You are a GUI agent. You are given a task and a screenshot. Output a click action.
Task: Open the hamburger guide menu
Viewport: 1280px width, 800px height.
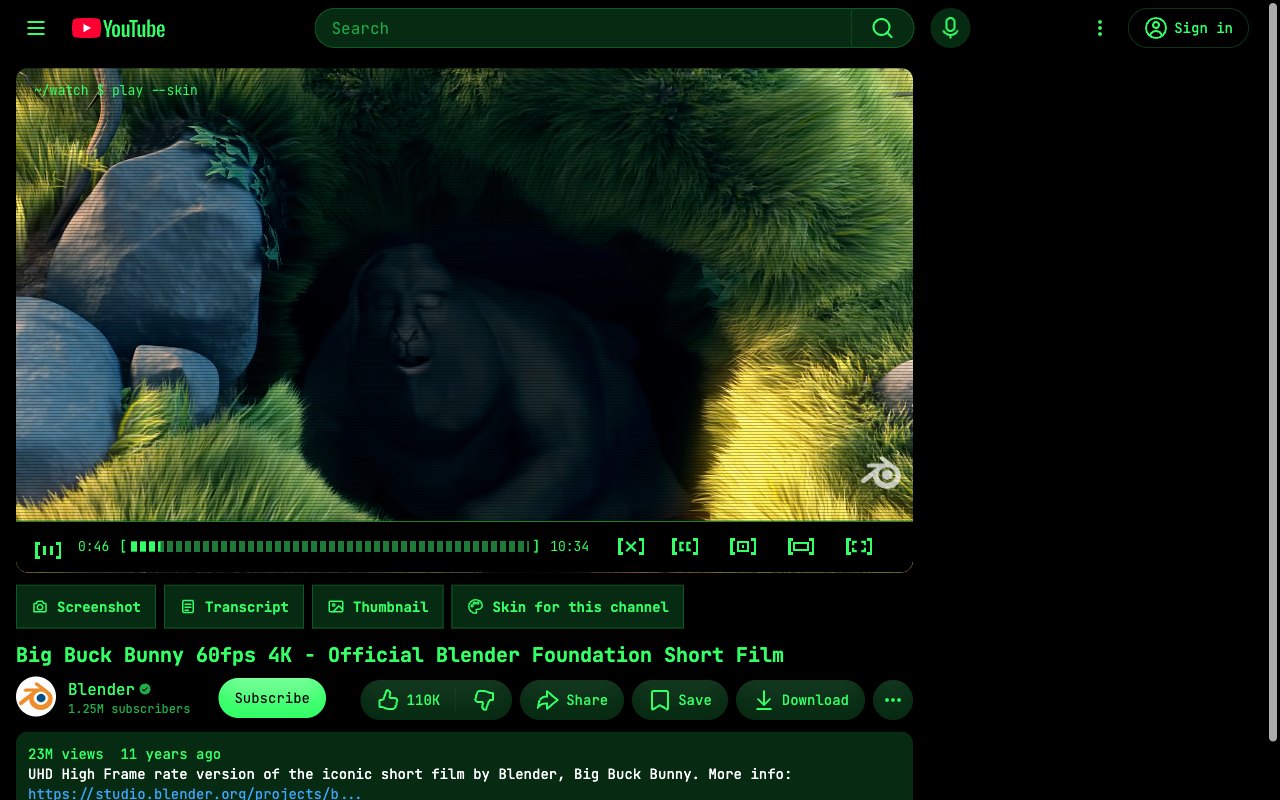click(x=36, y=28)
